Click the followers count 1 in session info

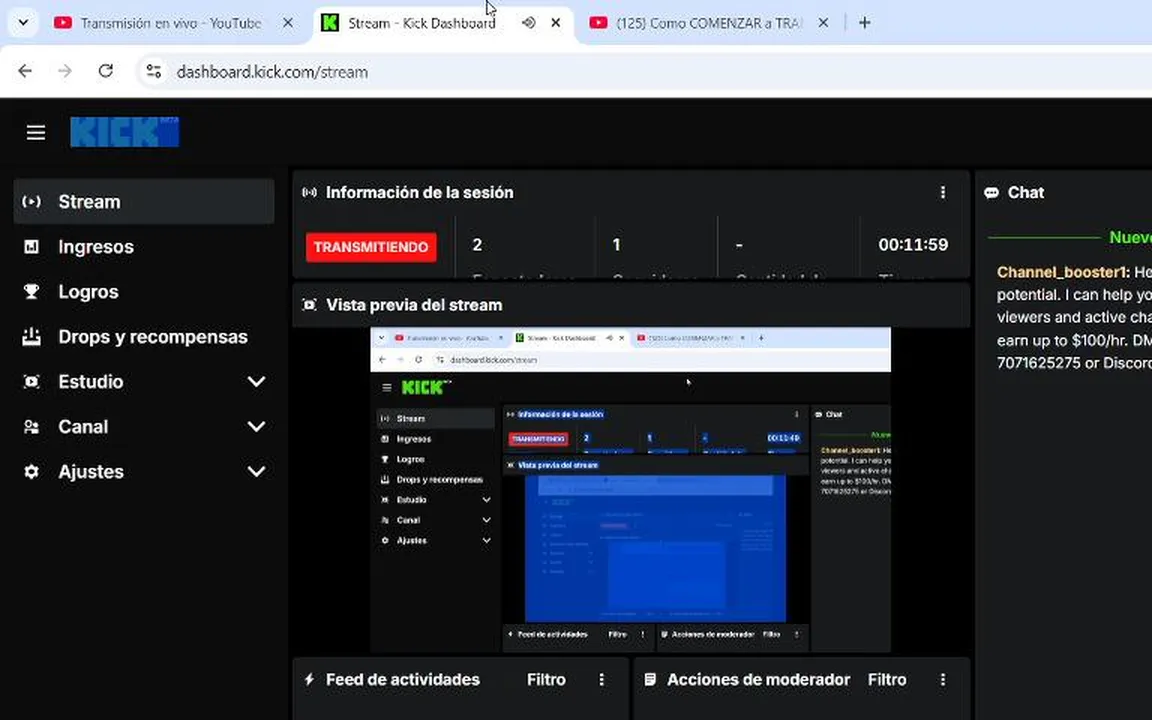[616, 245]
